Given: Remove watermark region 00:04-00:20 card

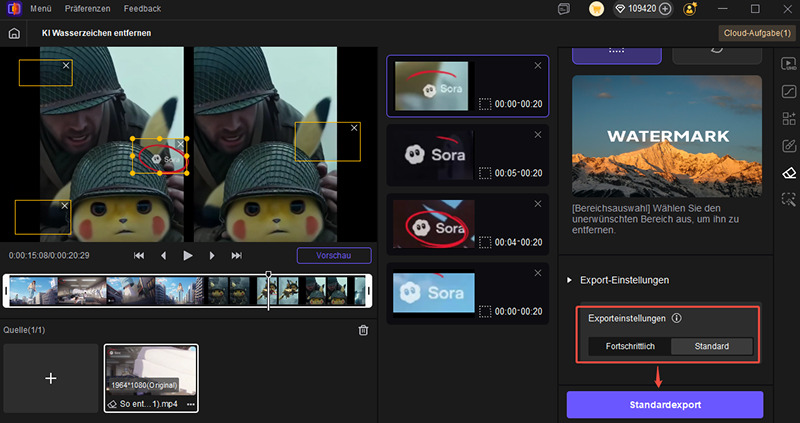Looking at the screenshot, I should [538, 204].
